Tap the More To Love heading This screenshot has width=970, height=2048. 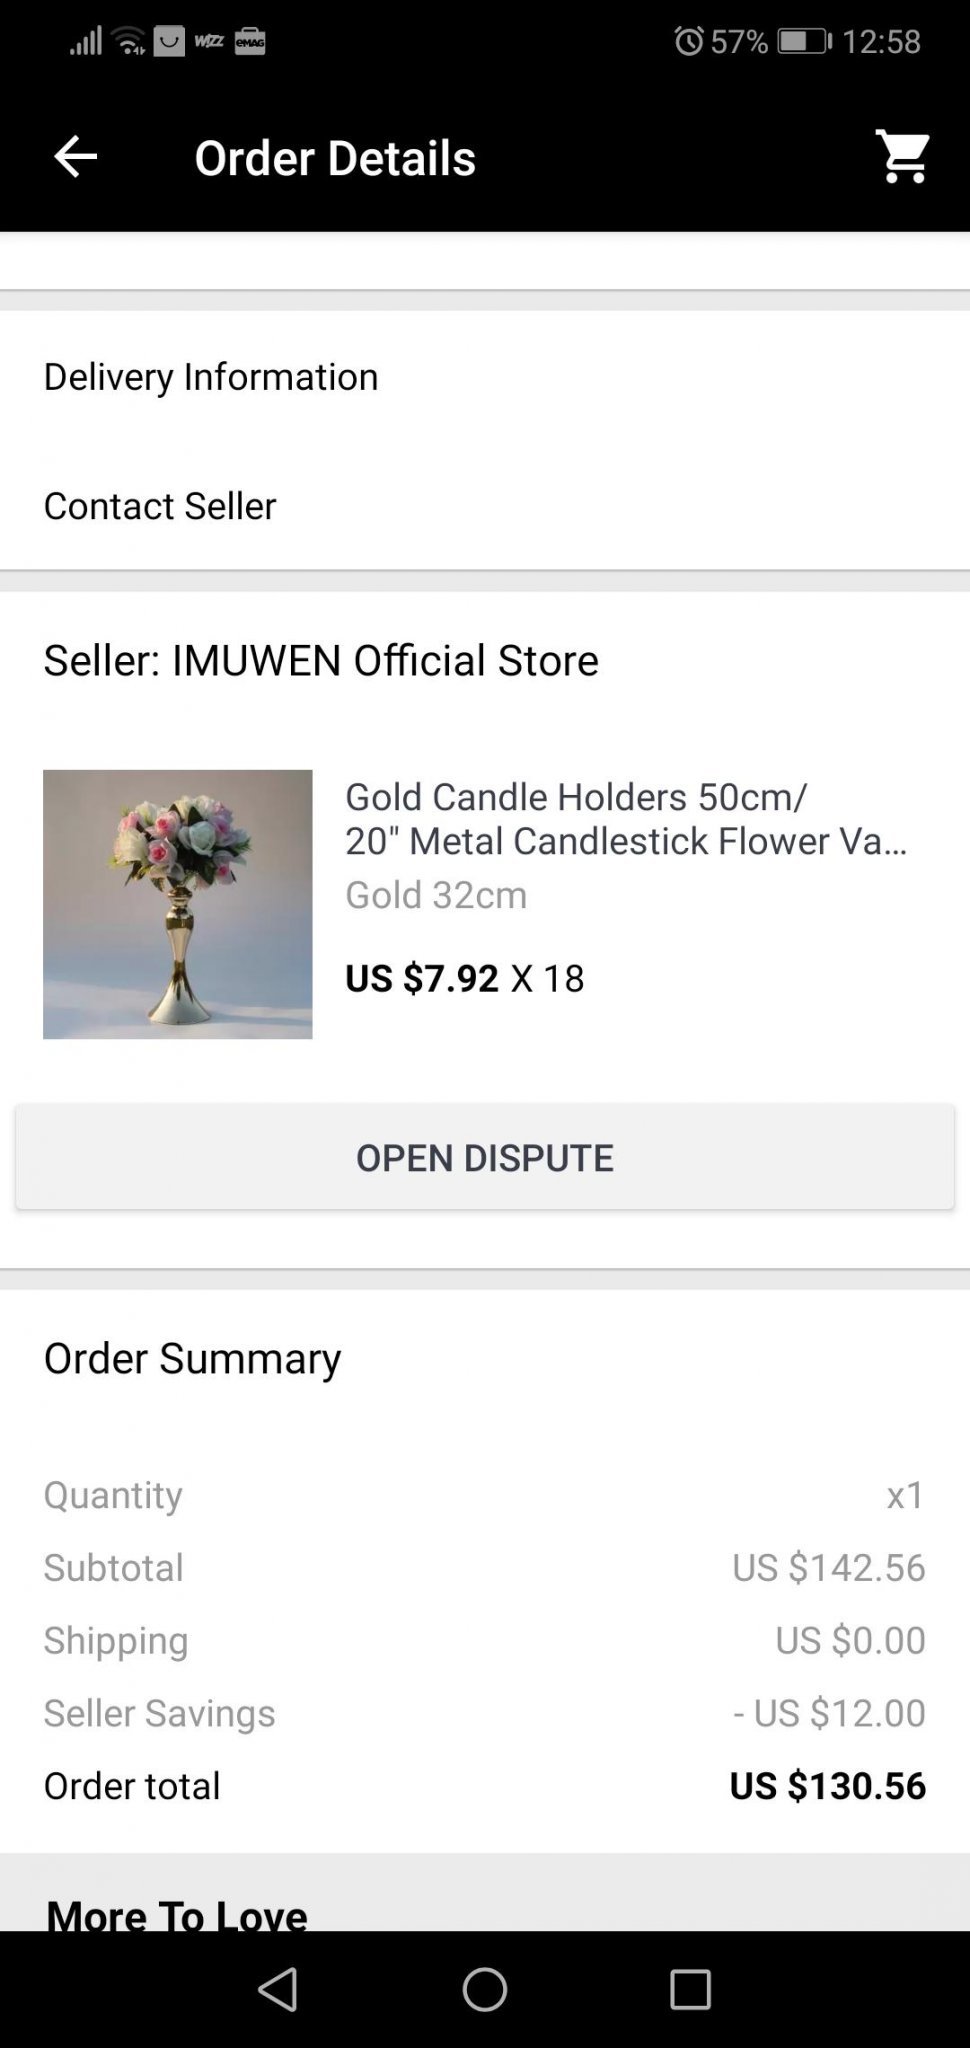(x=177, y=1912)
